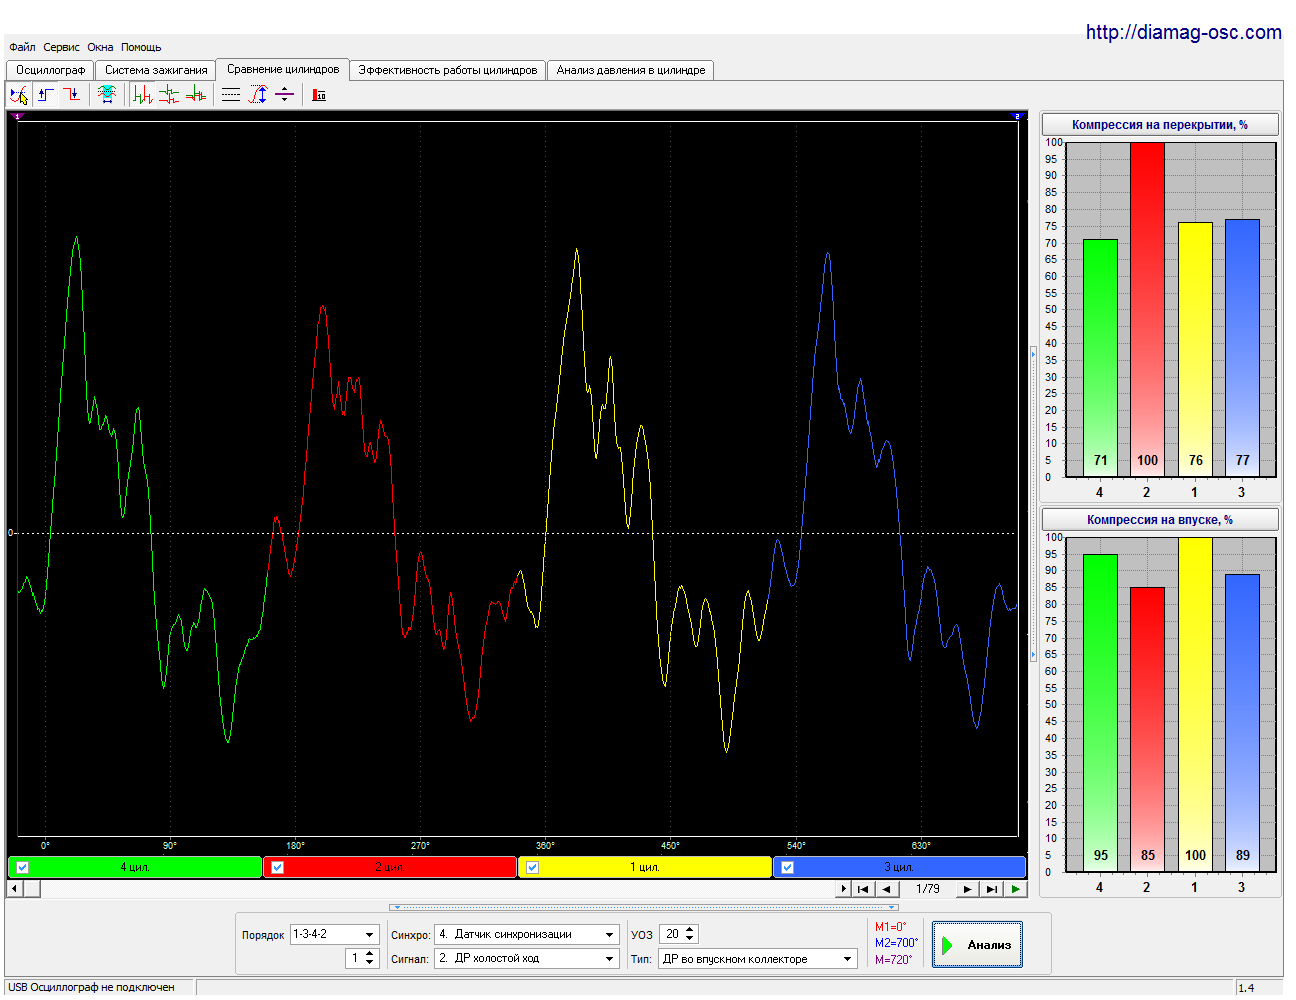The width and height of the screenshot is (1296, 1000).
Task: Click the horizontal scrollbar thumb
Action: click(31, 888)
